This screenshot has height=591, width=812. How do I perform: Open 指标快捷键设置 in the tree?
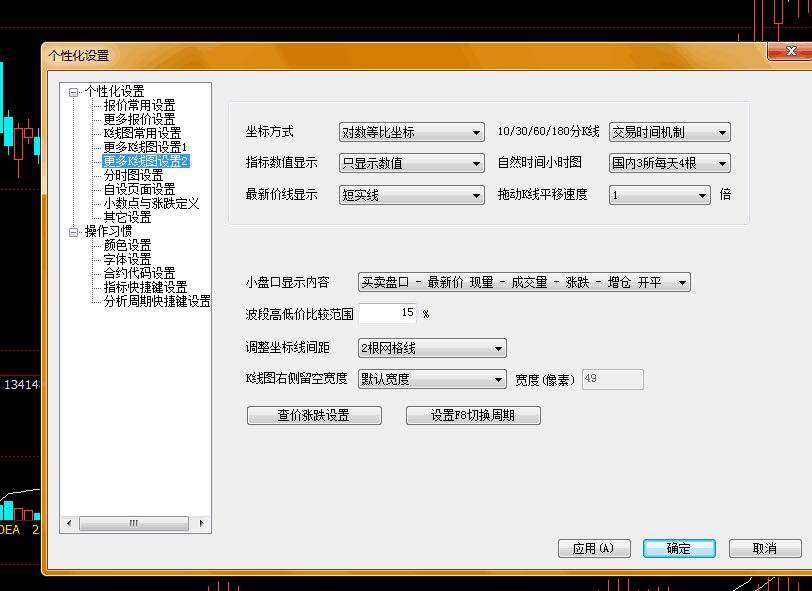[145, 287]
